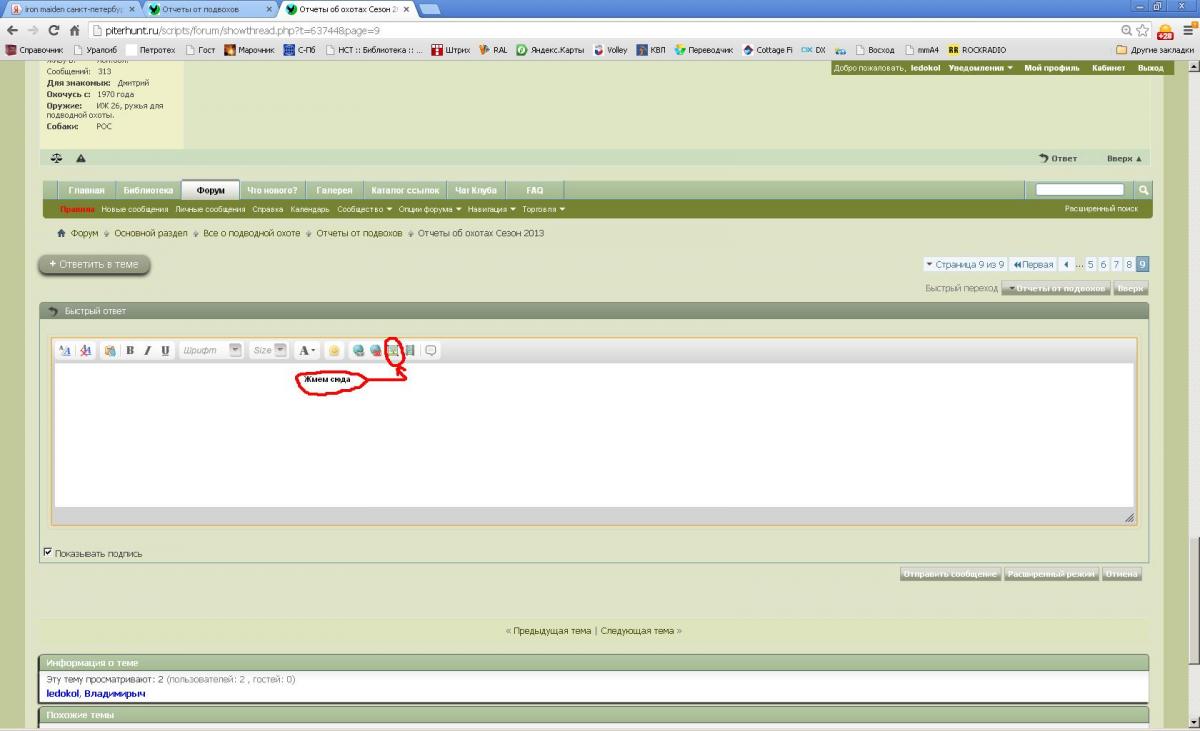The width and height of the screenshot is (1200, 731).
Task: Expand the font Size dropdown
Action: tap(268, 351)
